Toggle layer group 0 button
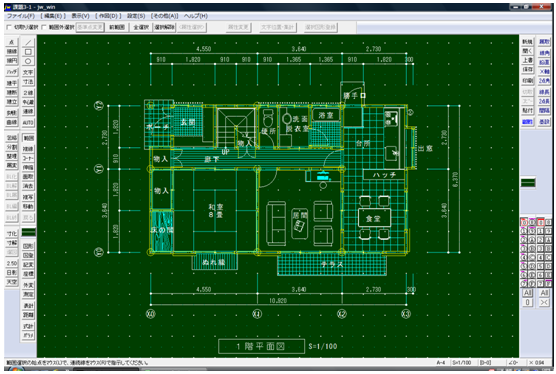 pyautogui.click(x=540, y=222)
